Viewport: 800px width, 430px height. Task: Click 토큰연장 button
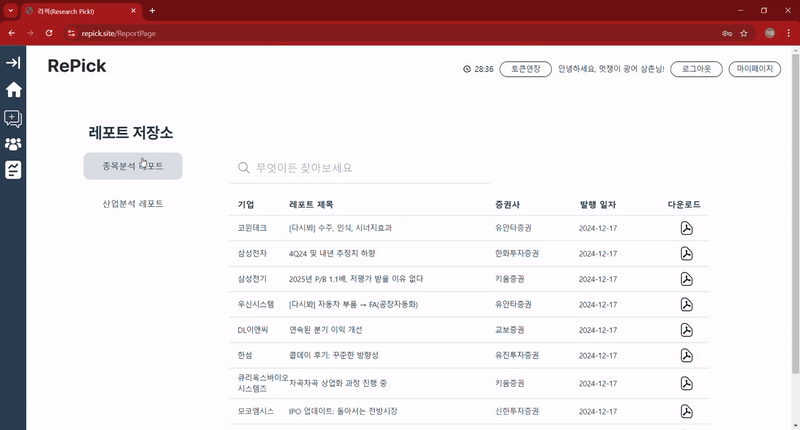[x=526, y=69]
